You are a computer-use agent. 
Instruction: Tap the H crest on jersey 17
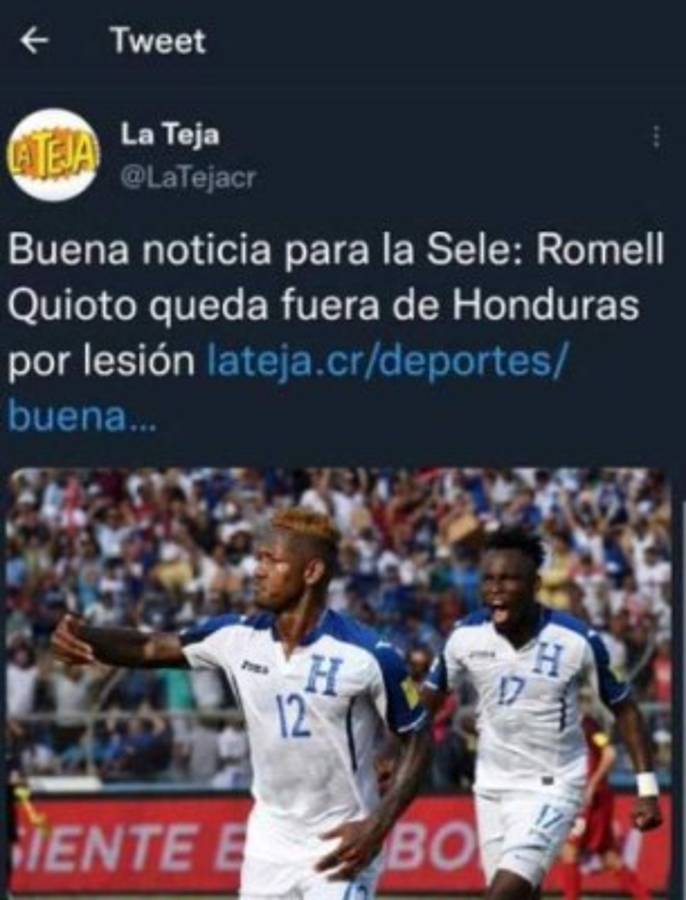click(548, 658)
